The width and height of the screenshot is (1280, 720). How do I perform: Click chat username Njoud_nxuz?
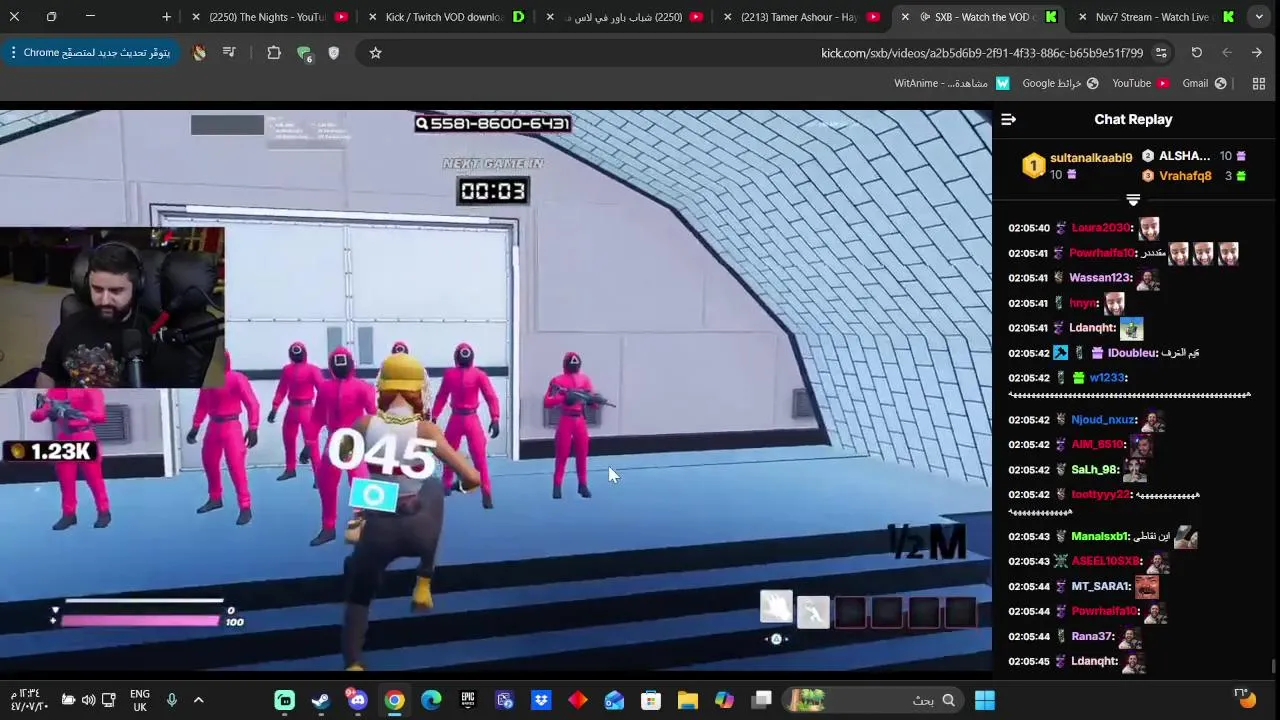1103,420
